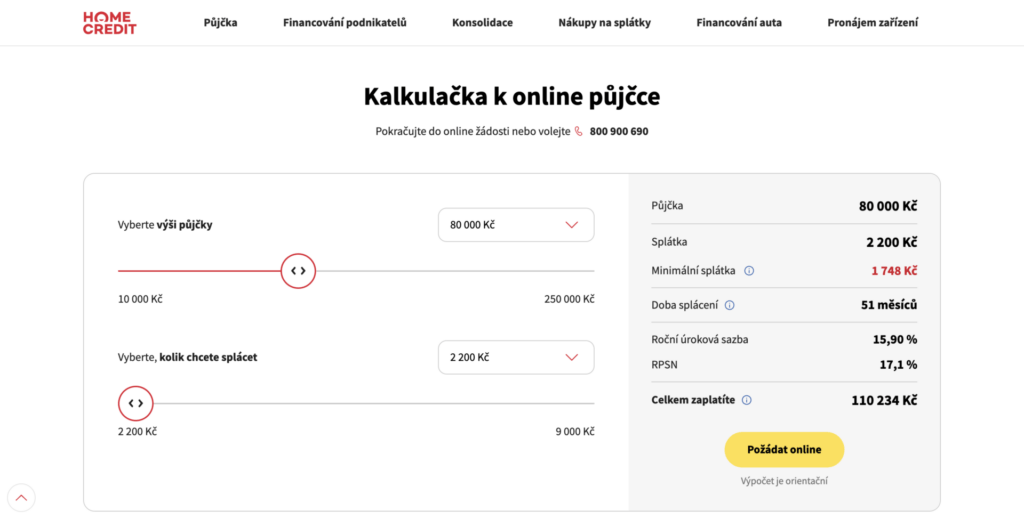Image resolution: width=1024 pixels, height=519 pixels.
Task: Click the Home Credit logo
Action: tap(110, 23)
